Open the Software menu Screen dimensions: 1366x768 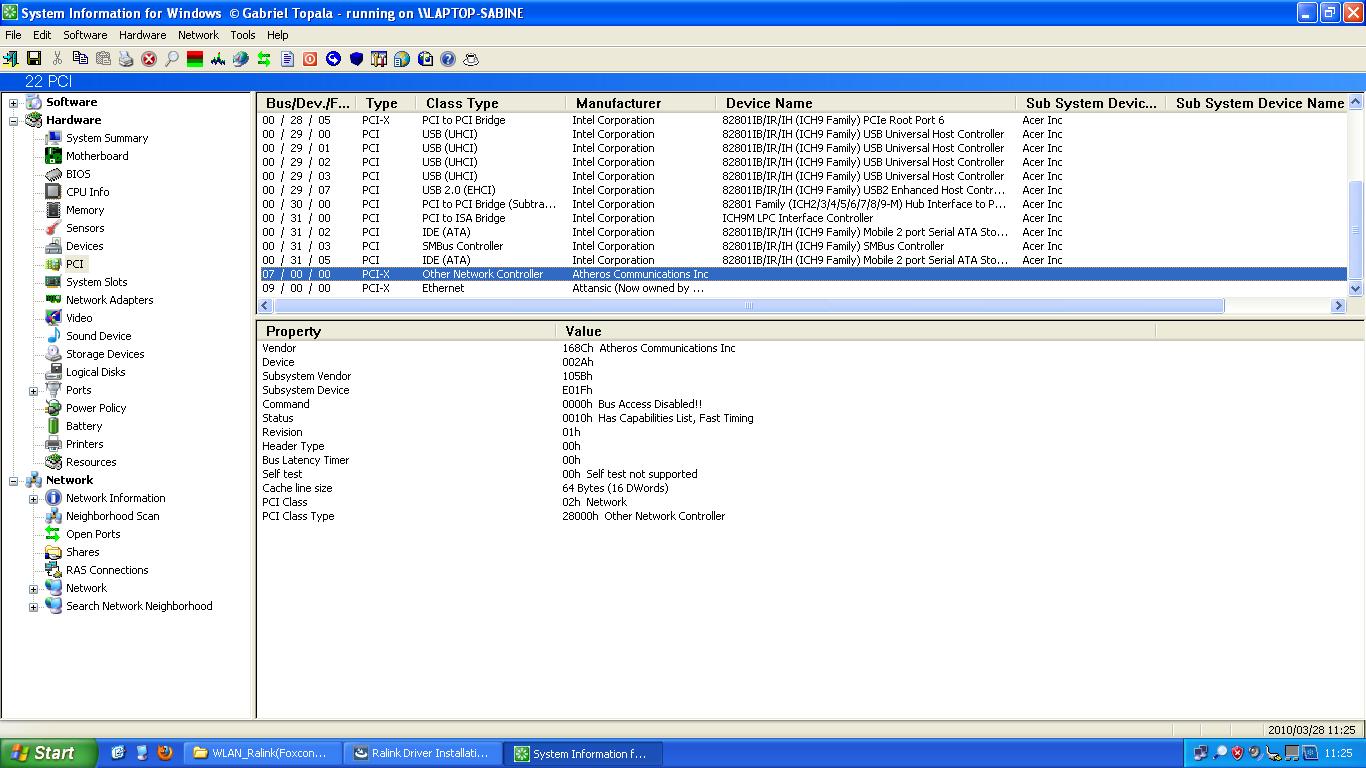pyautogui.click(x=85, y=35)
